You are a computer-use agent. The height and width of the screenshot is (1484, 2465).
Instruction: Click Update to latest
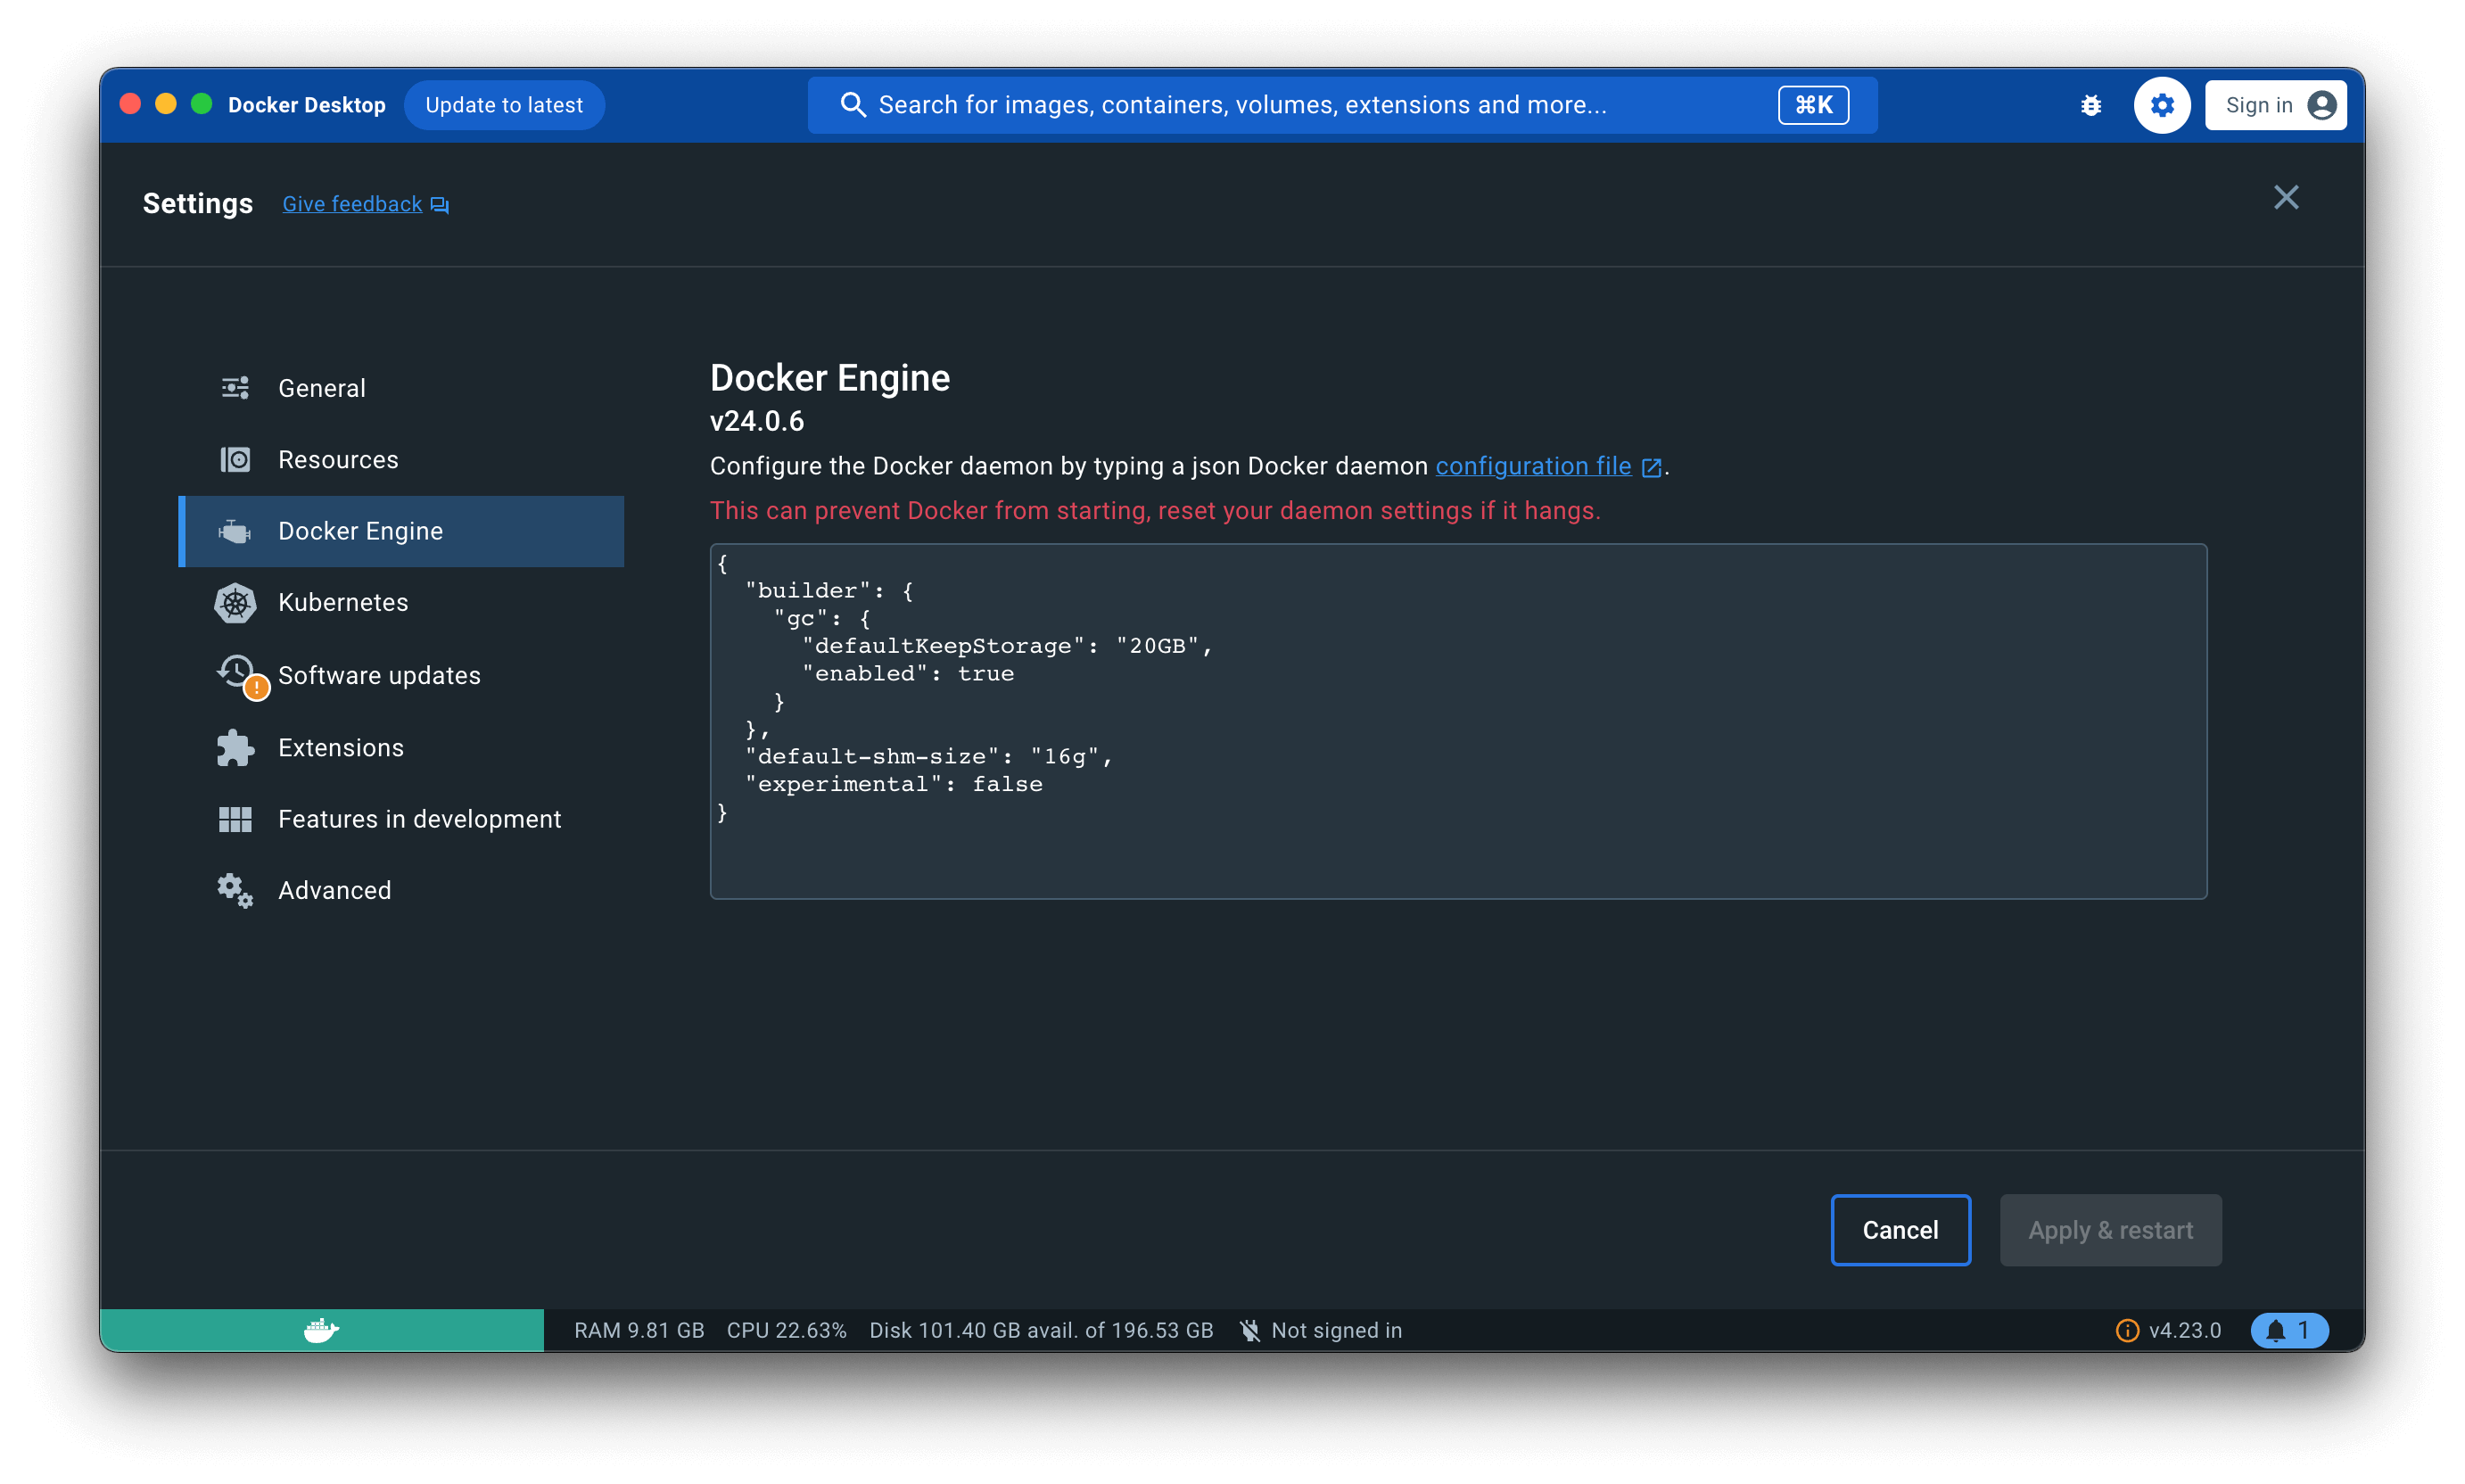point(504,104)
